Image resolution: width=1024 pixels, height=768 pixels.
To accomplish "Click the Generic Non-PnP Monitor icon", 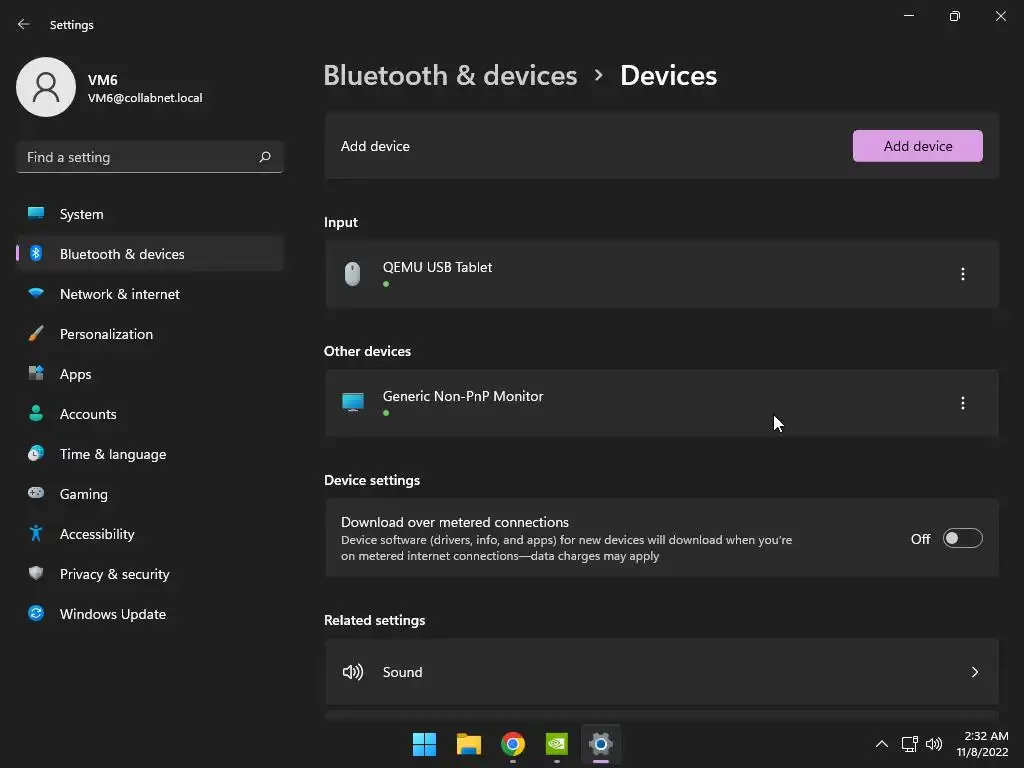I will 353,402.
